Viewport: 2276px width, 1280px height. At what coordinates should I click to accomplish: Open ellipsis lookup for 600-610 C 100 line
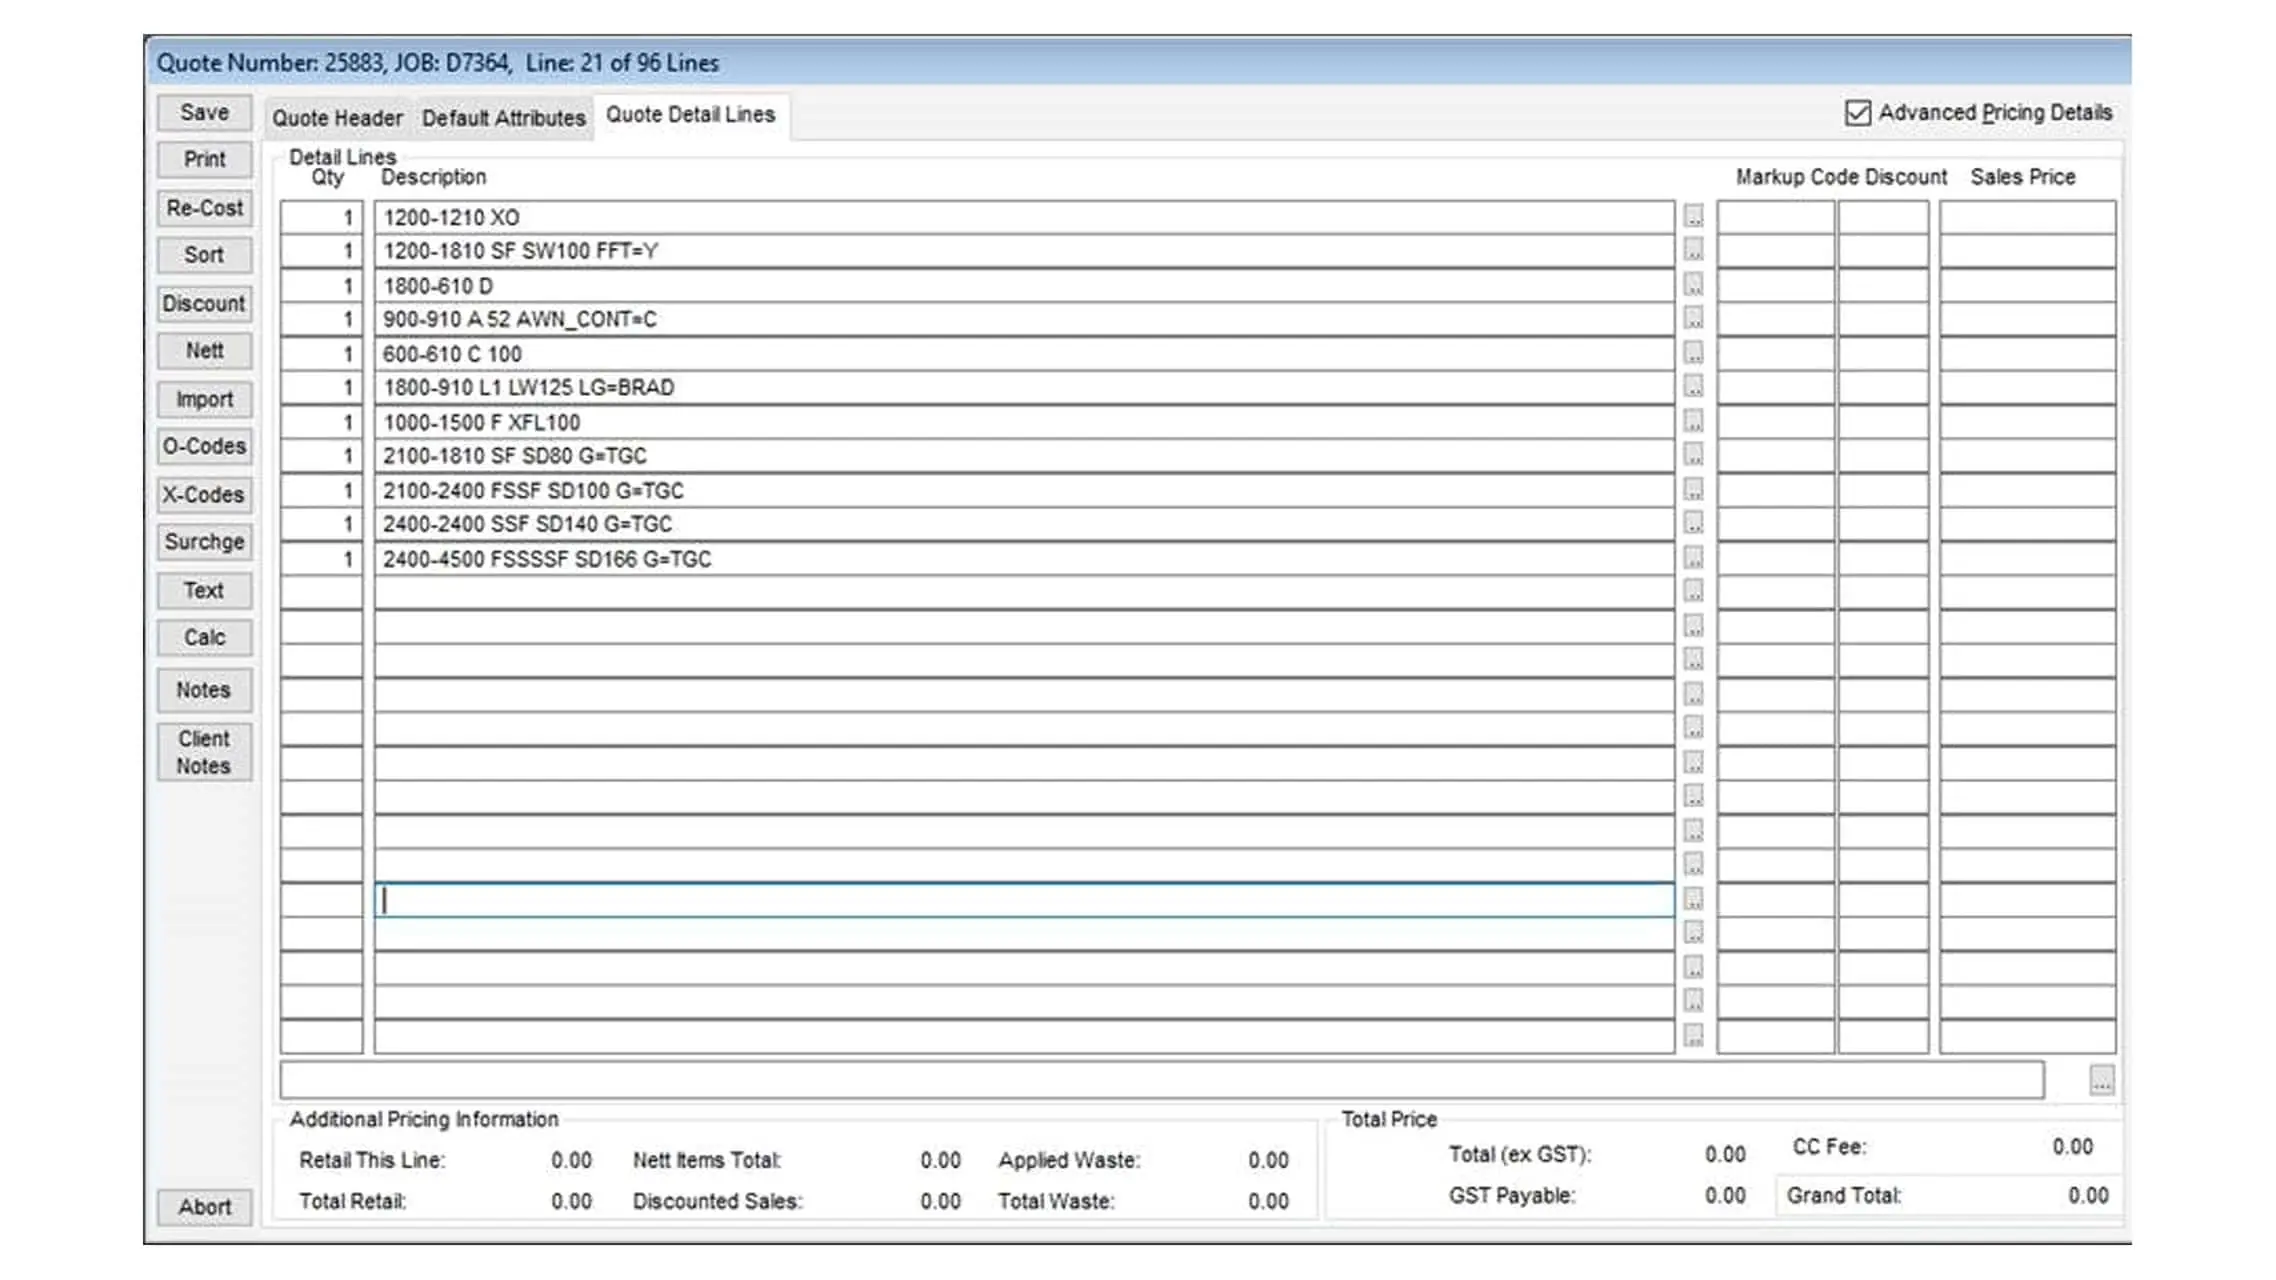(x=1693, y=352)
